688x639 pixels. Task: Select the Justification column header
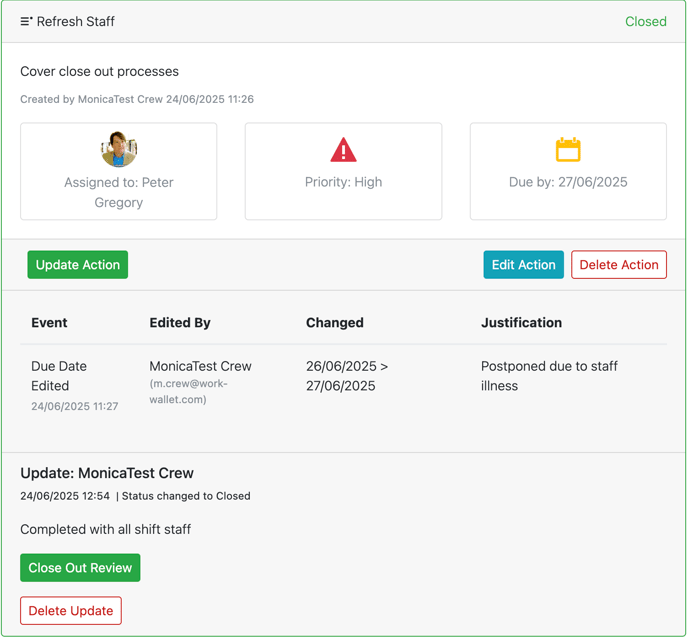click(521, 323)
